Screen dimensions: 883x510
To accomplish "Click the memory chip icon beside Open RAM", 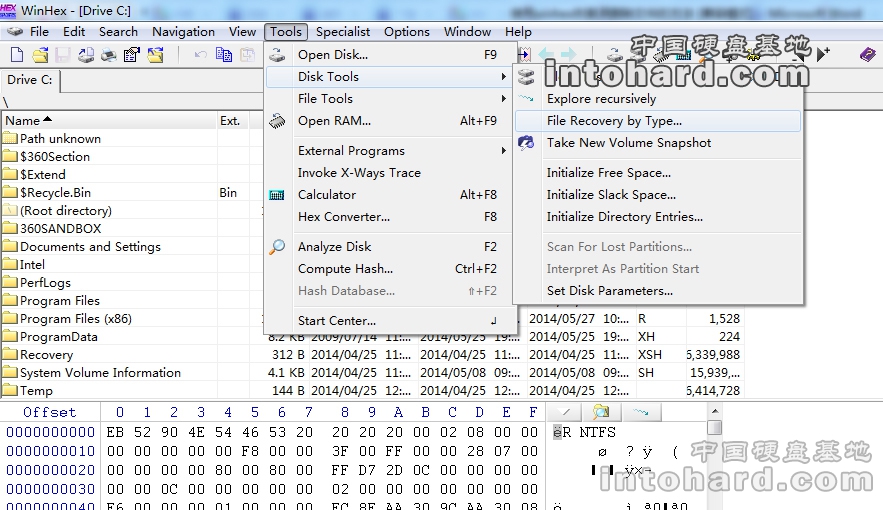I will [277, 120].
